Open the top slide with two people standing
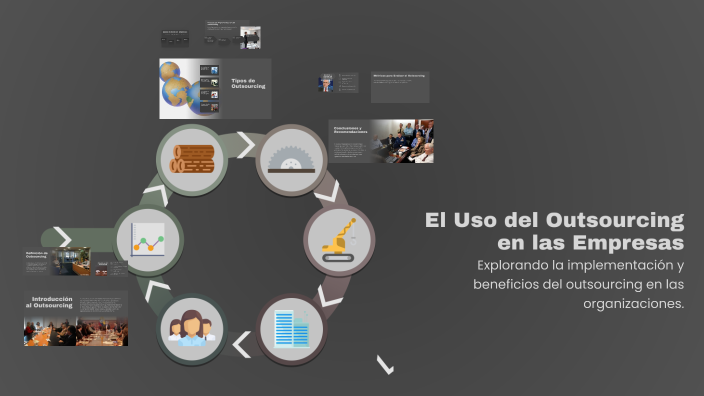704x396 pixels. (233, 35)
